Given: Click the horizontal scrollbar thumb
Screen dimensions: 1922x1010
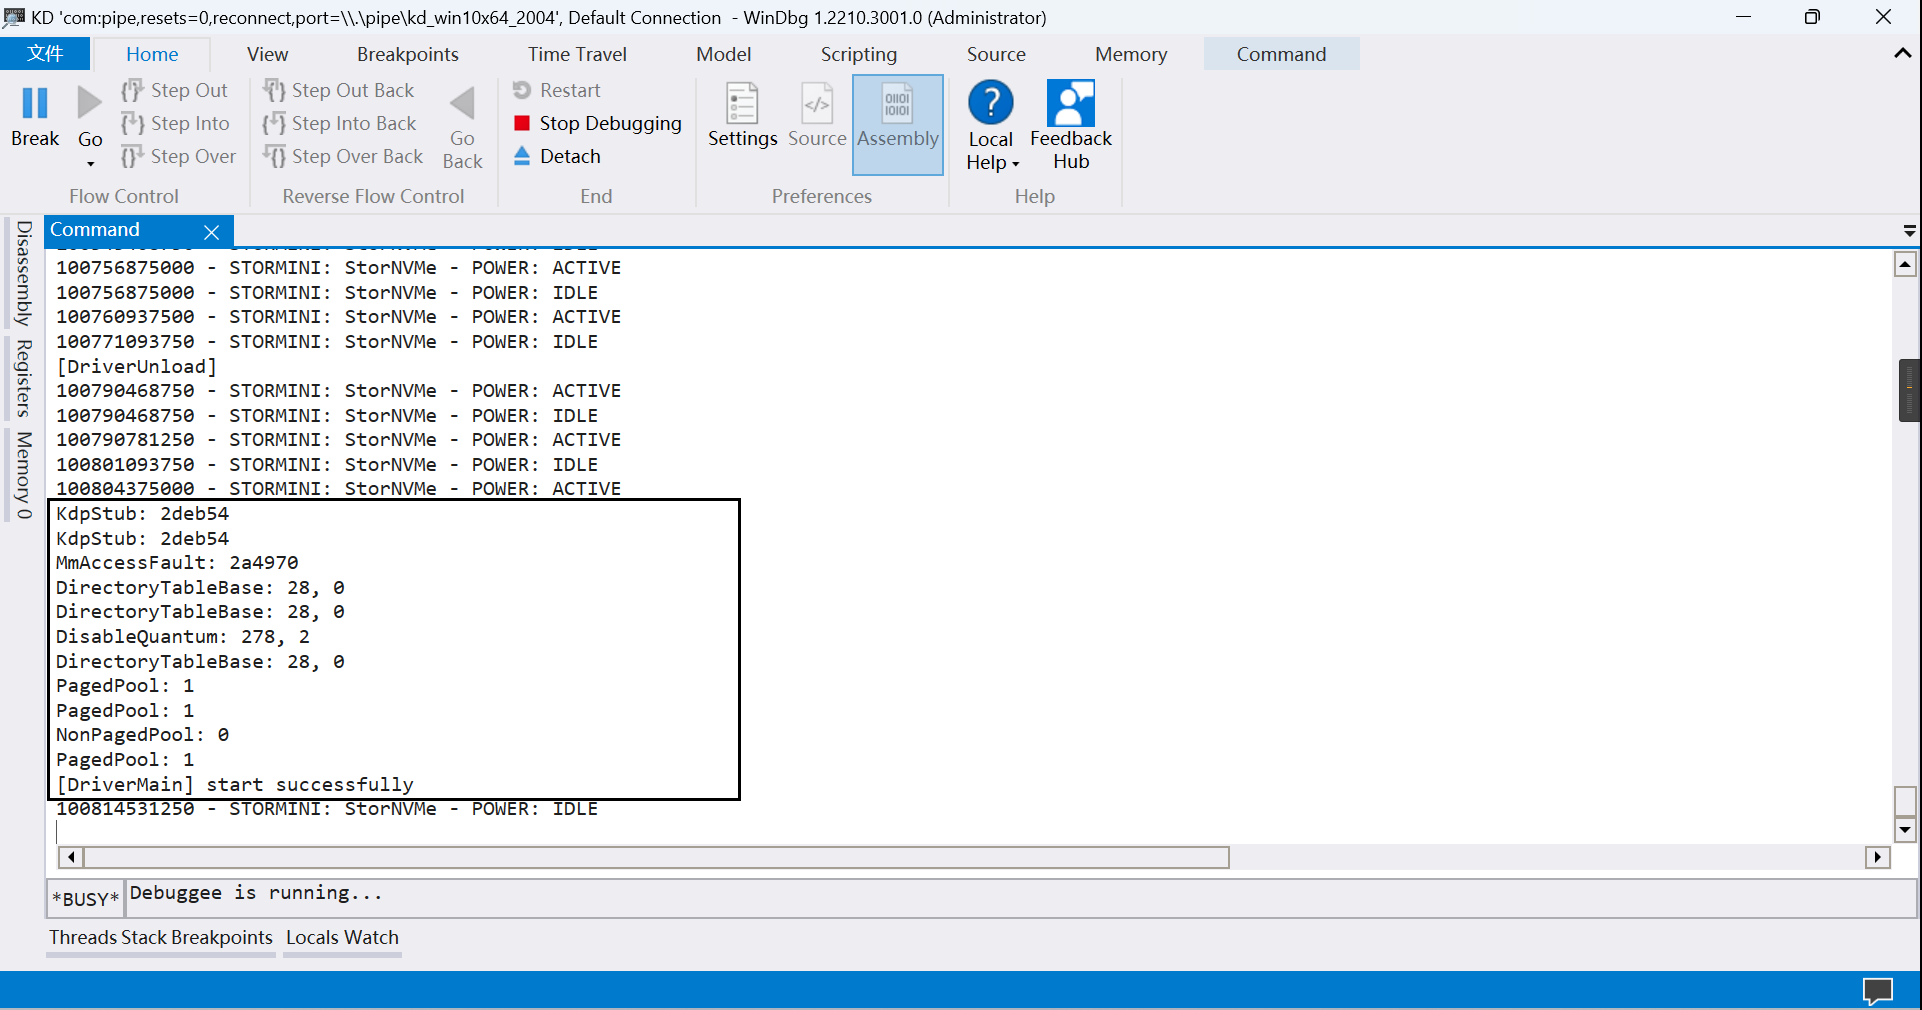Looking at the screenshot, I should pyautogui.click(x=657, y=857).
